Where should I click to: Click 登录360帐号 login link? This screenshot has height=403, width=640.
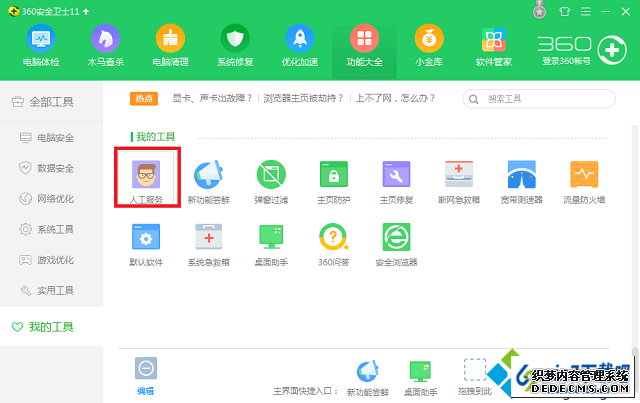(566, 61)
